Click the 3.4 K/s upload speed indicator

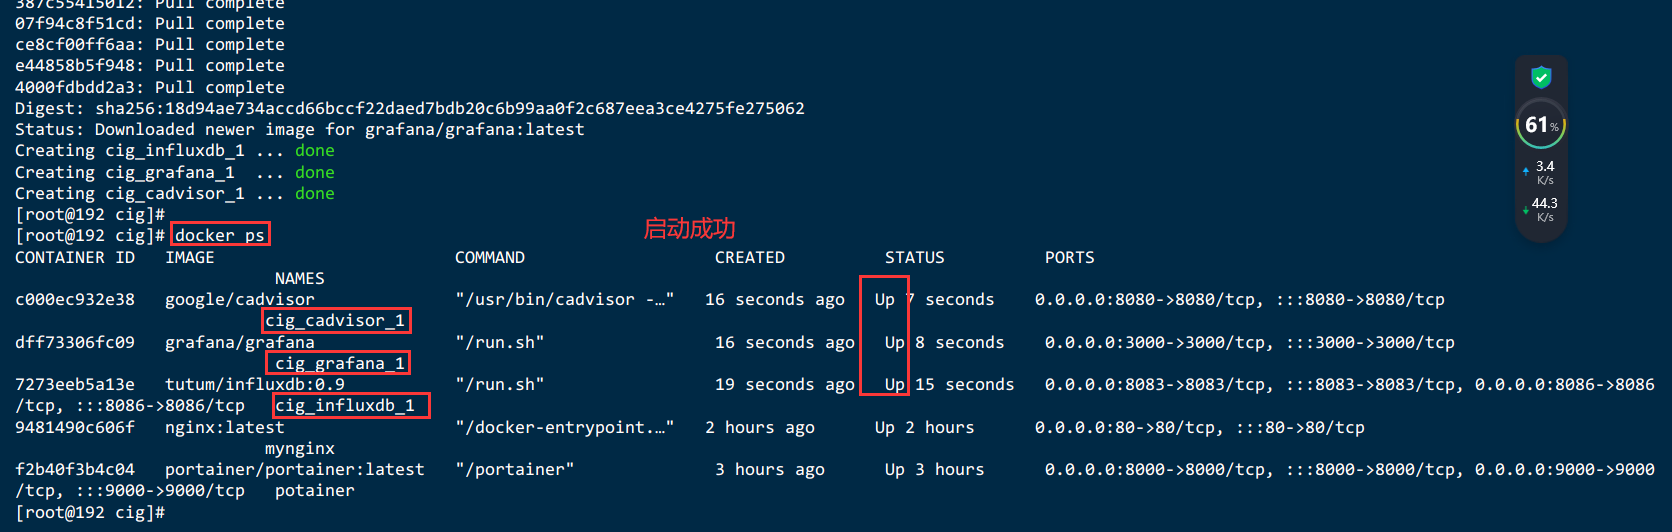(x=1540, y=172)
